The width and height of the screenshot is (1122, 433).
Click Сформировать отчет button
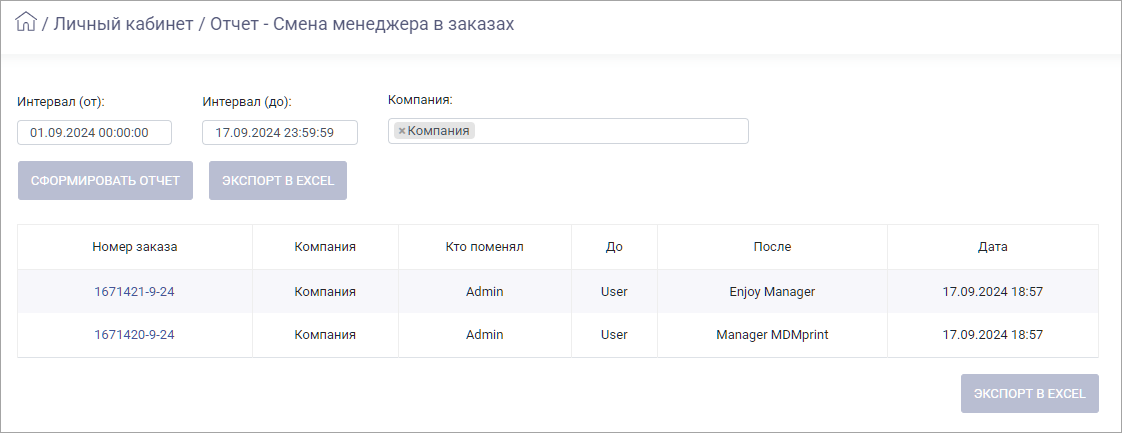tap(105, 180)
